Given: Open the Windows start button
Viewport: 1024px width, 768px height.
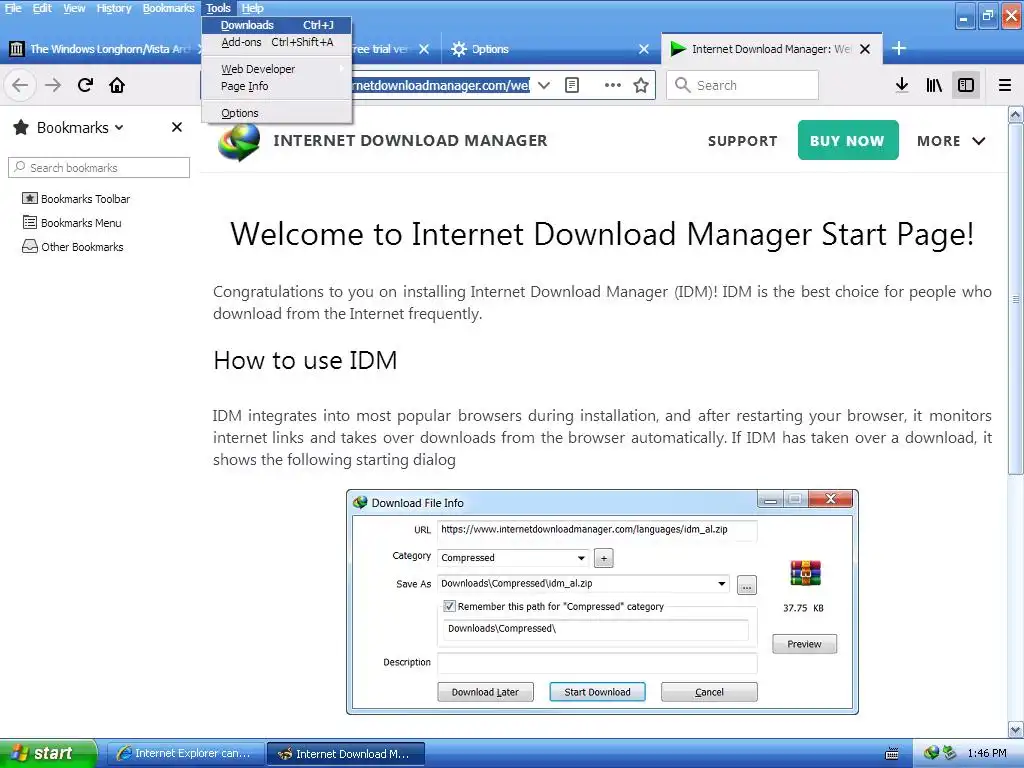Looking at the screenshot, I should pos(48,753).
